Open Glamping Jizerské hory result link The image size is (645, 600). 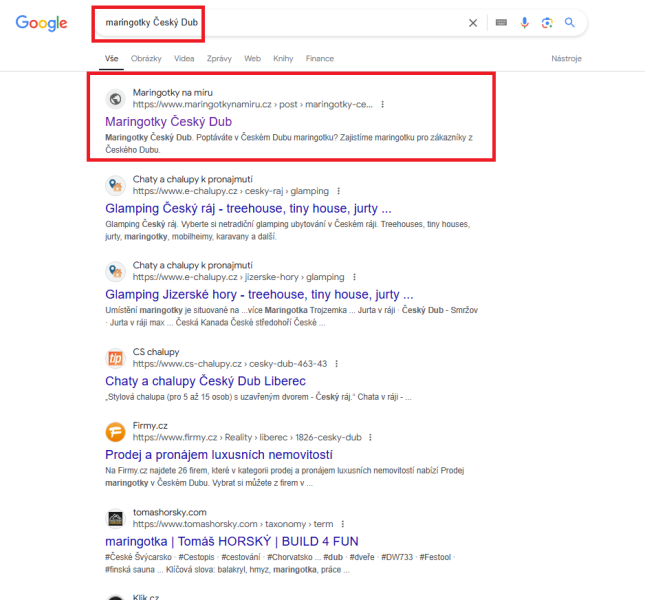click(259, 294)
